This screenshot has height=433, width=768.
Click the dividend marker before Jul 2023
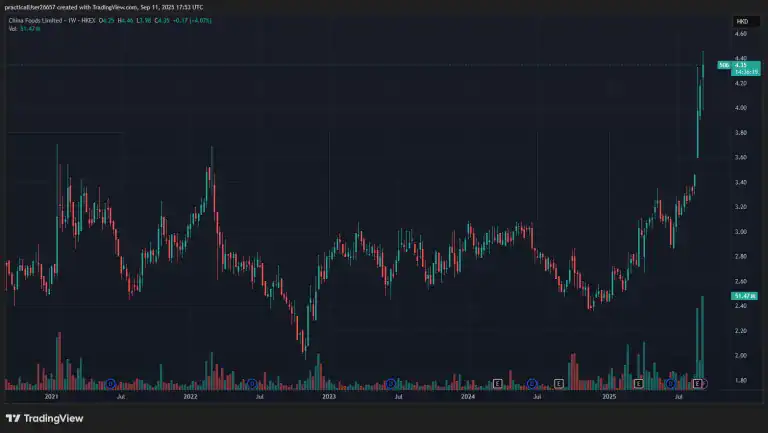tap(392, 383)
